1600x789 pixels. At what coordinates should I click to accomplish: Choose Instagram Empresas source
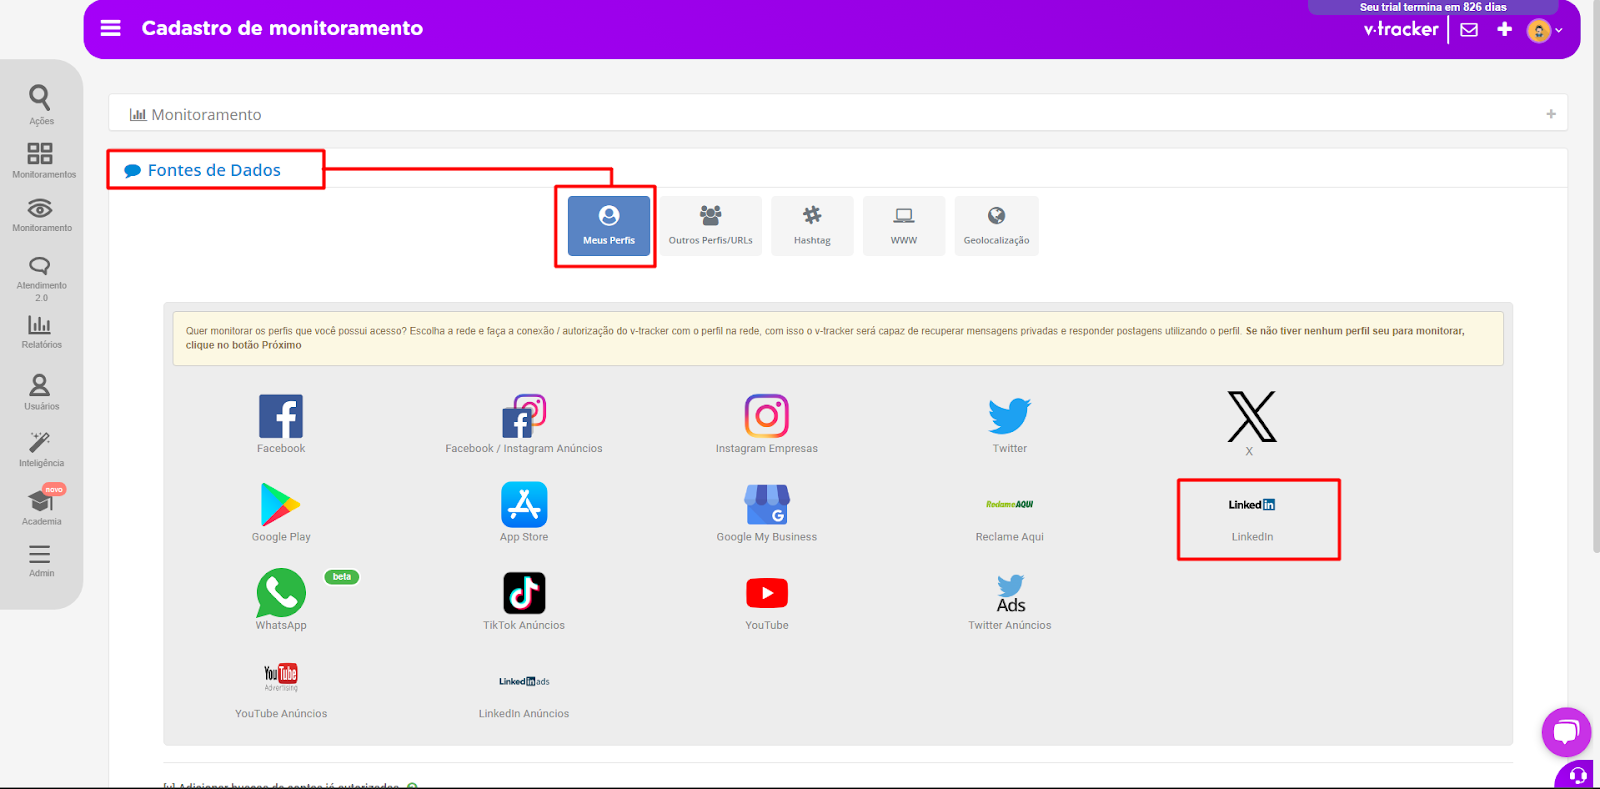[767, 424]
